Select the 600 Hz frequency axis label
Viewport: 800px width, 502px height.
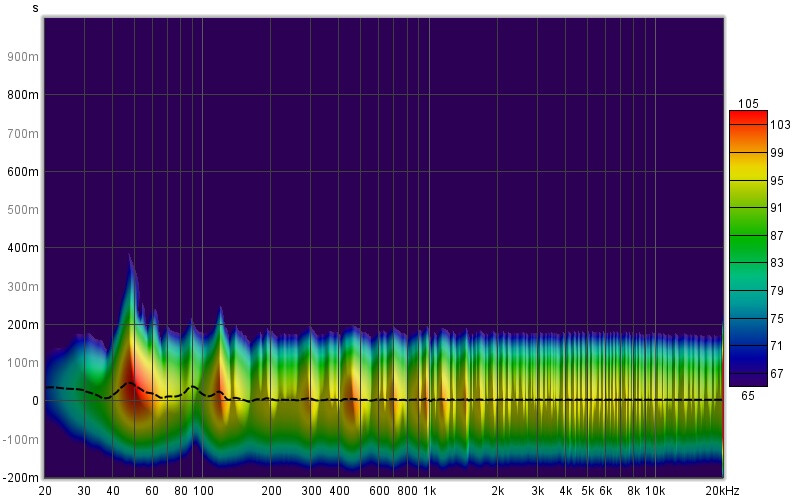[379, 491]
